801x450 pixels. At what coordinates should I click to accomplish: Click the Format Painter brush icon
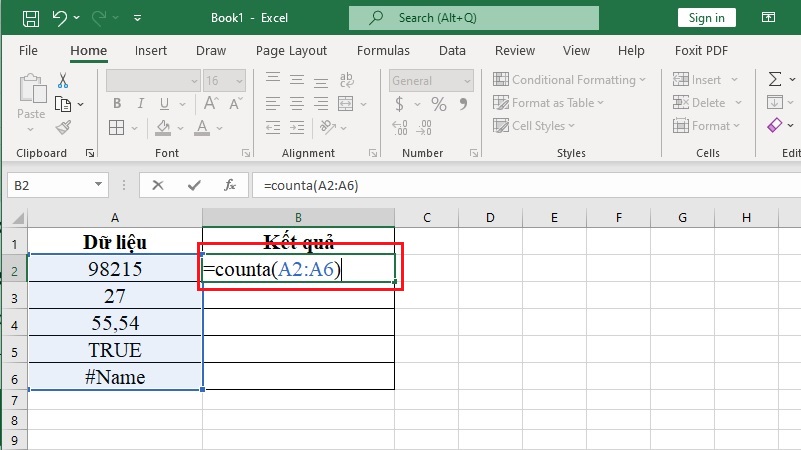point(63,127)
